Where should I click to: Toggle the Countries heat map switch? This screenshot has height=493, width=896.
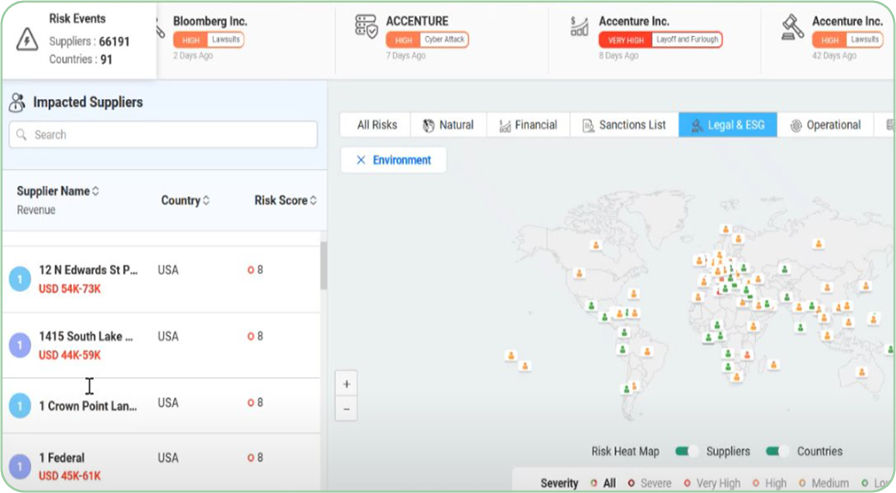click(x=777, y=451)
